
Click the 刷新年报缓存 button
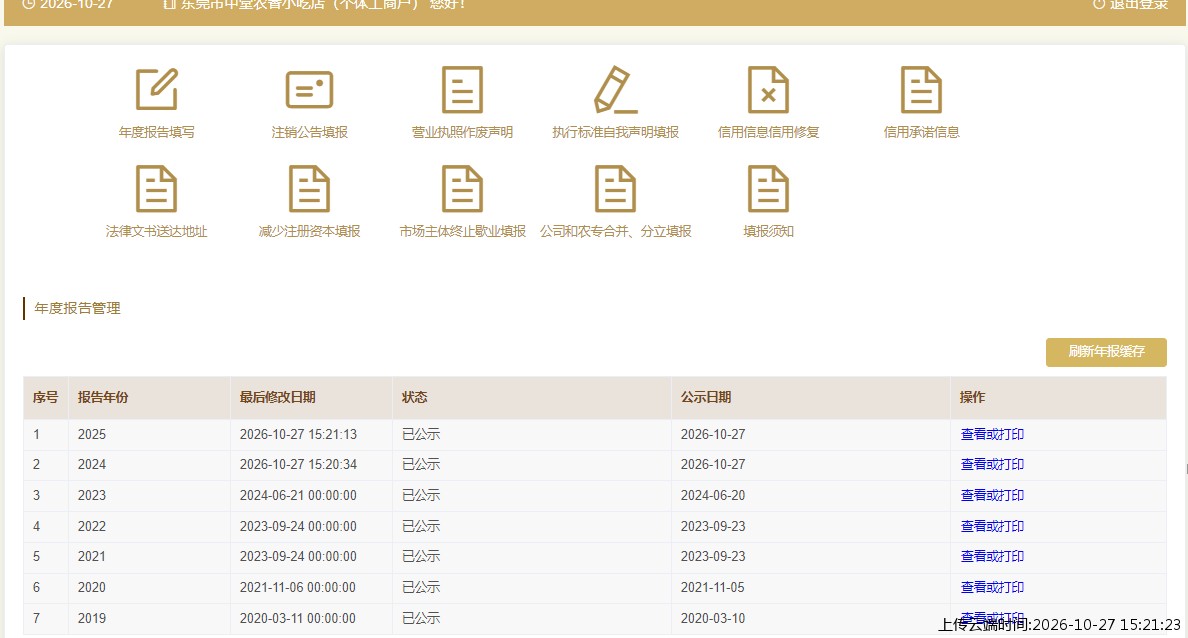(1106, 352)
